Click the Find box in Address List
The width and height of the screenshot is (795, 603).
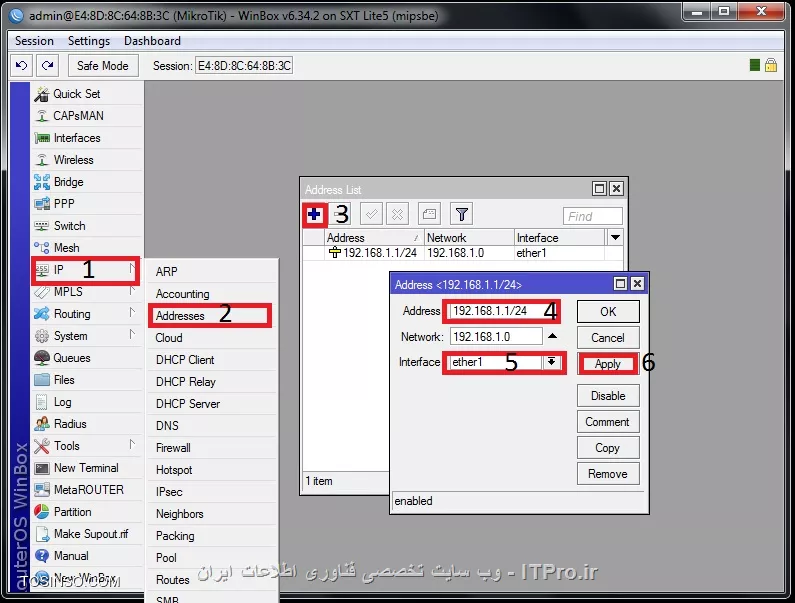592,217
